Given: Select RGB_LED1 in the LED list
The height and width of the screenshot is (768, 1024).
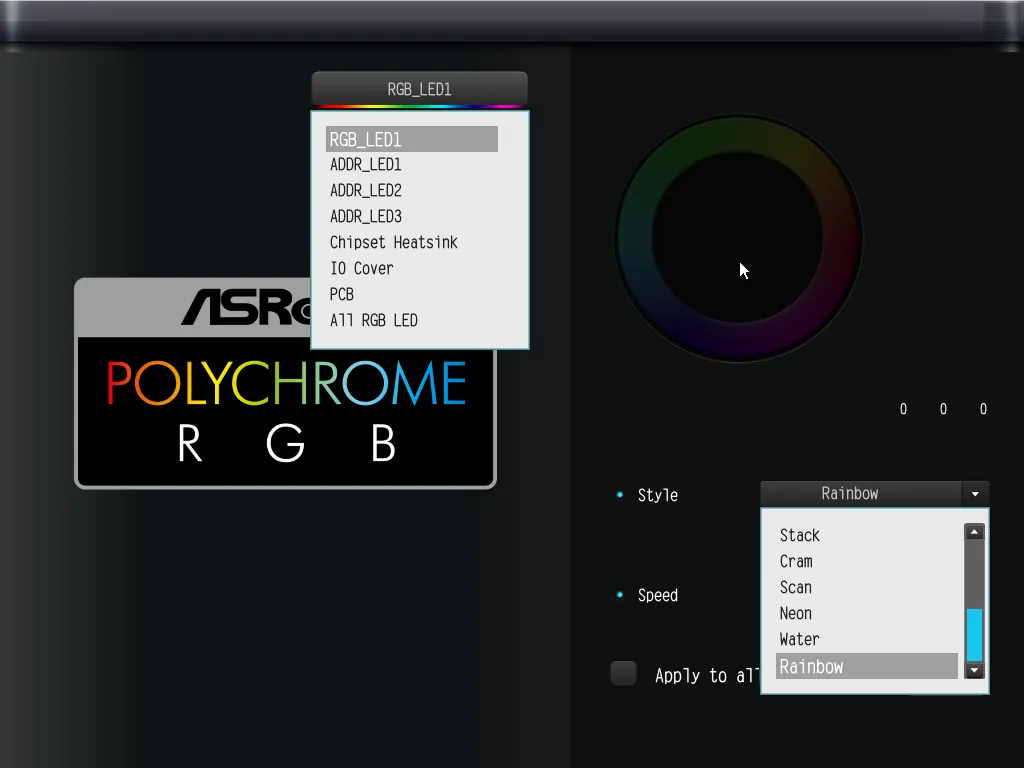Looking at the screenshot, I should tap(411, 139).
